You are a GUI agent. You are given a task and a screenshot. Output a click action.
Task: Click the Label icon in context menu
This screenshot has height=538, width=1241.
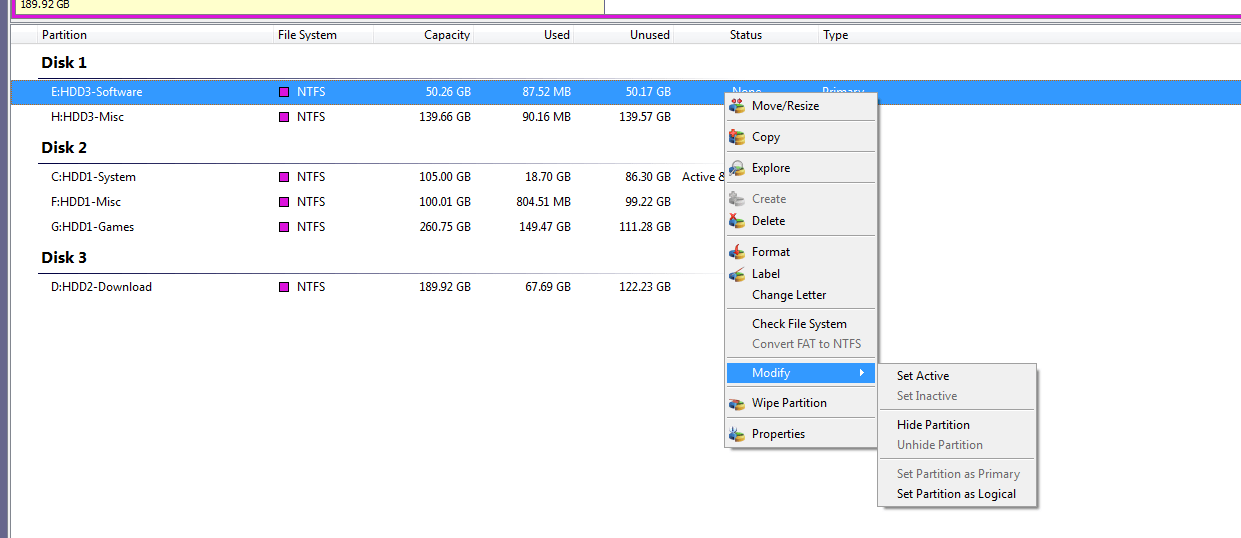tap(737, 274)
